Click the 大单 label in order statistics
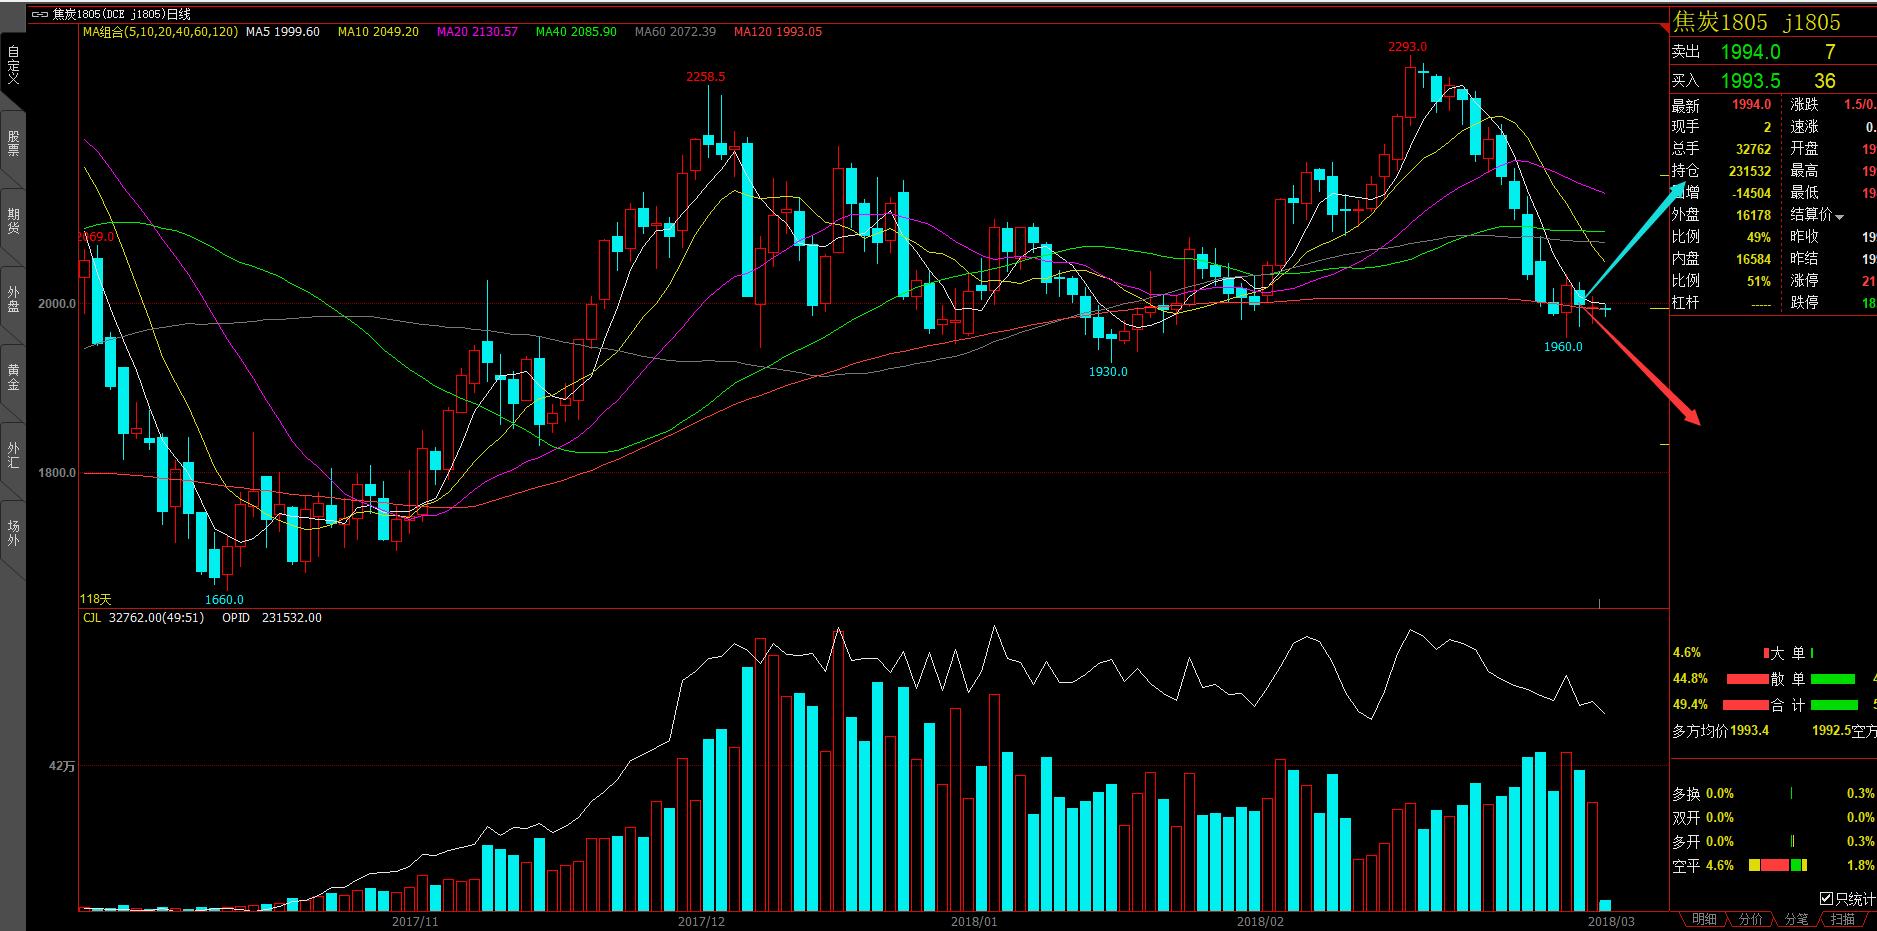This screenshot has width=1877, height=931. point(1788,653)
